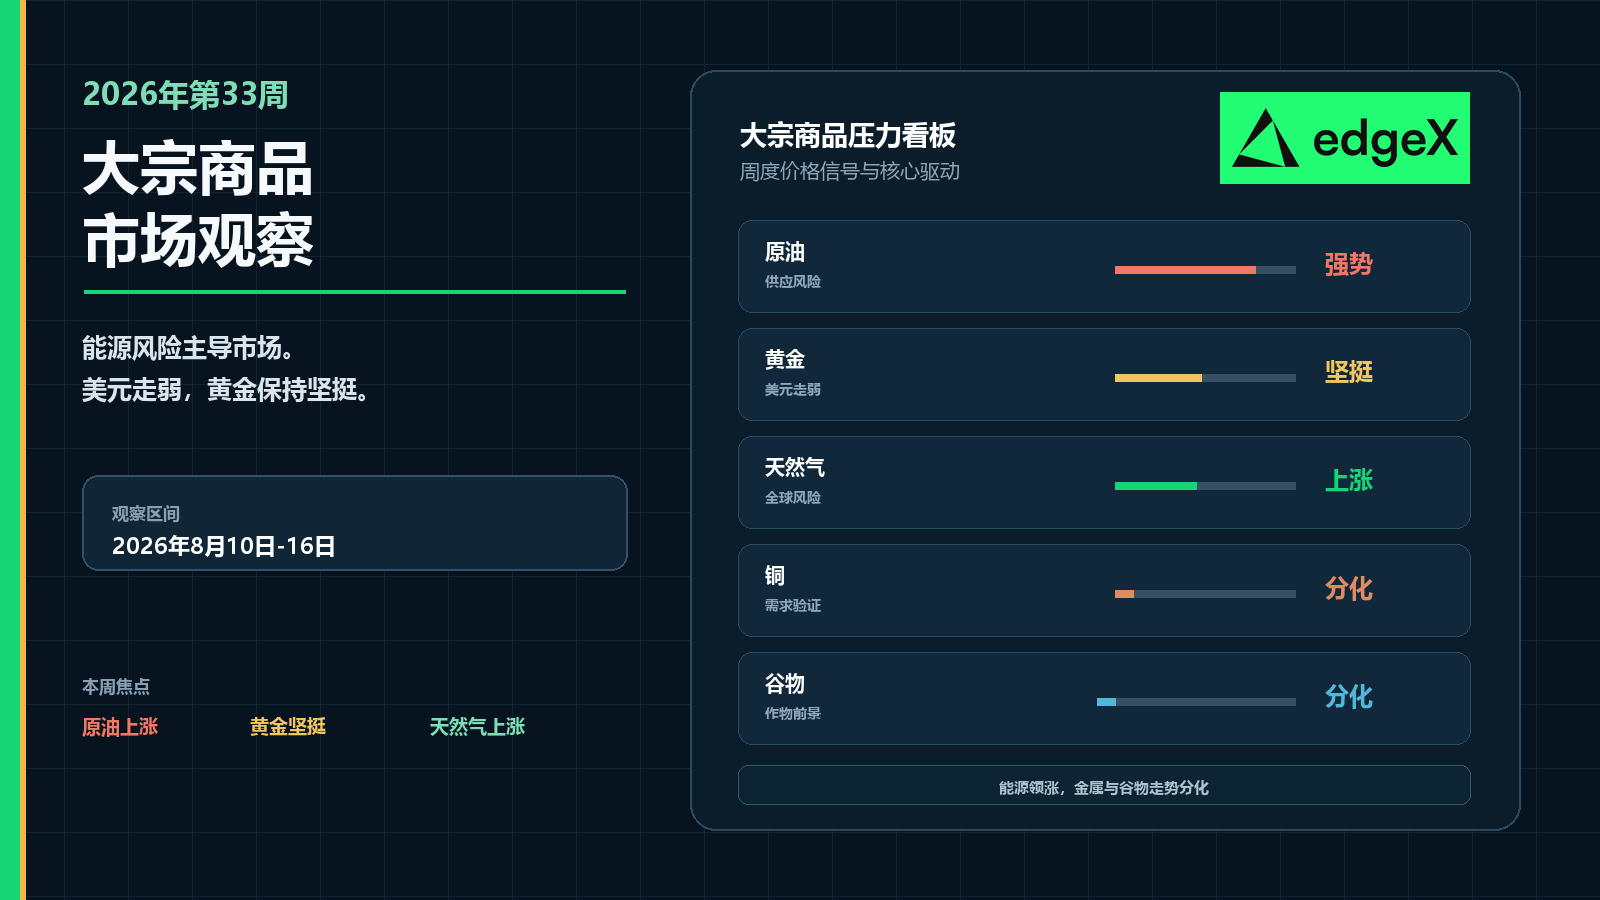
Task: Click the 上涨 status label
Action: [x=1349, y=480]
